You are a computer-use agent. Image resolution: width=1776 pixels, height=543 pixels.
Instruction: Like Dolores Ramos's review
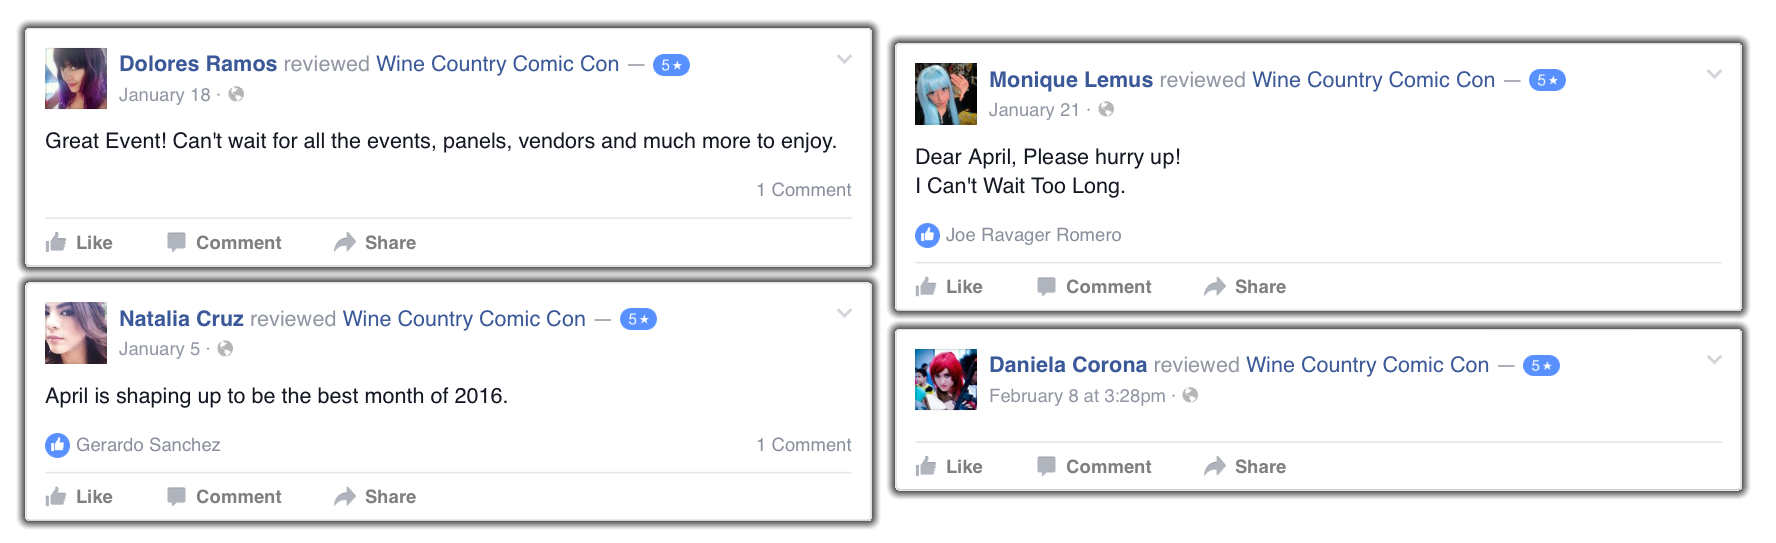coord(79,242)
